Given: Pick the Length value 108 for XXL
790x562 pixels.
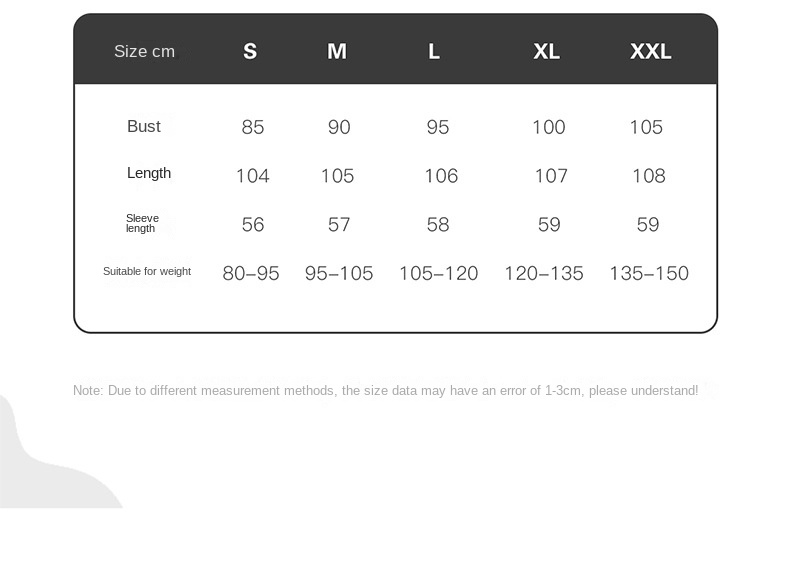Looking at the screenshot, I should tap(648, 176).
